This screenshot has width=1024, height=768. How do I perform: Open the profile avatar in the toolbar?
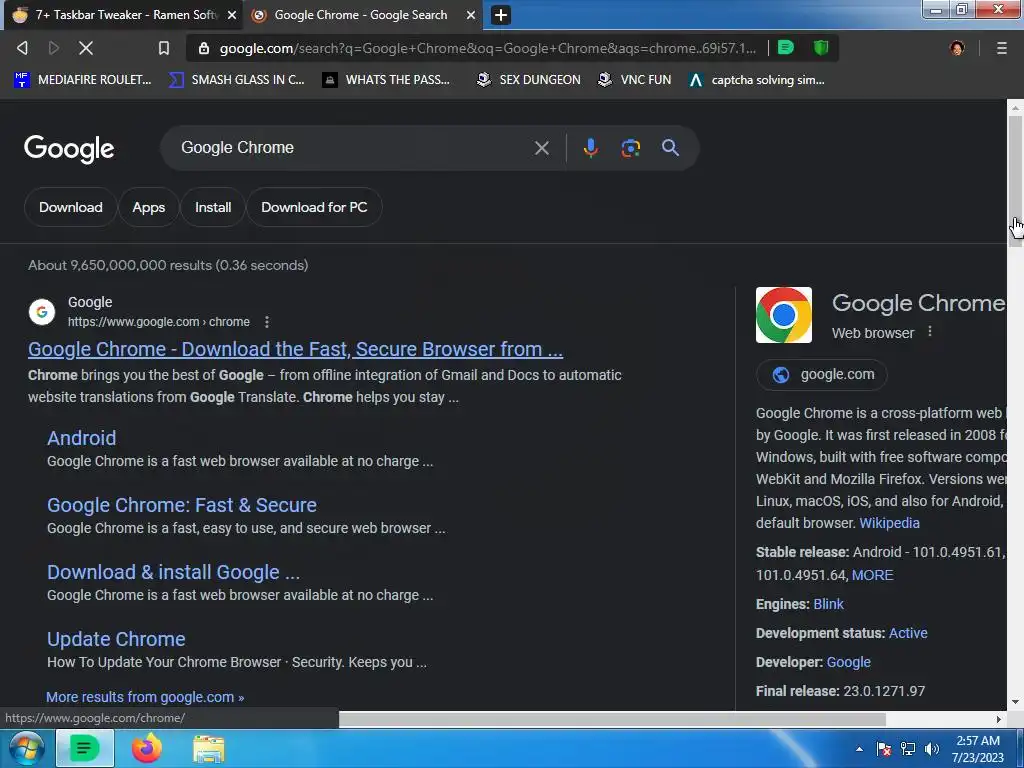click(x=957, y=48)
